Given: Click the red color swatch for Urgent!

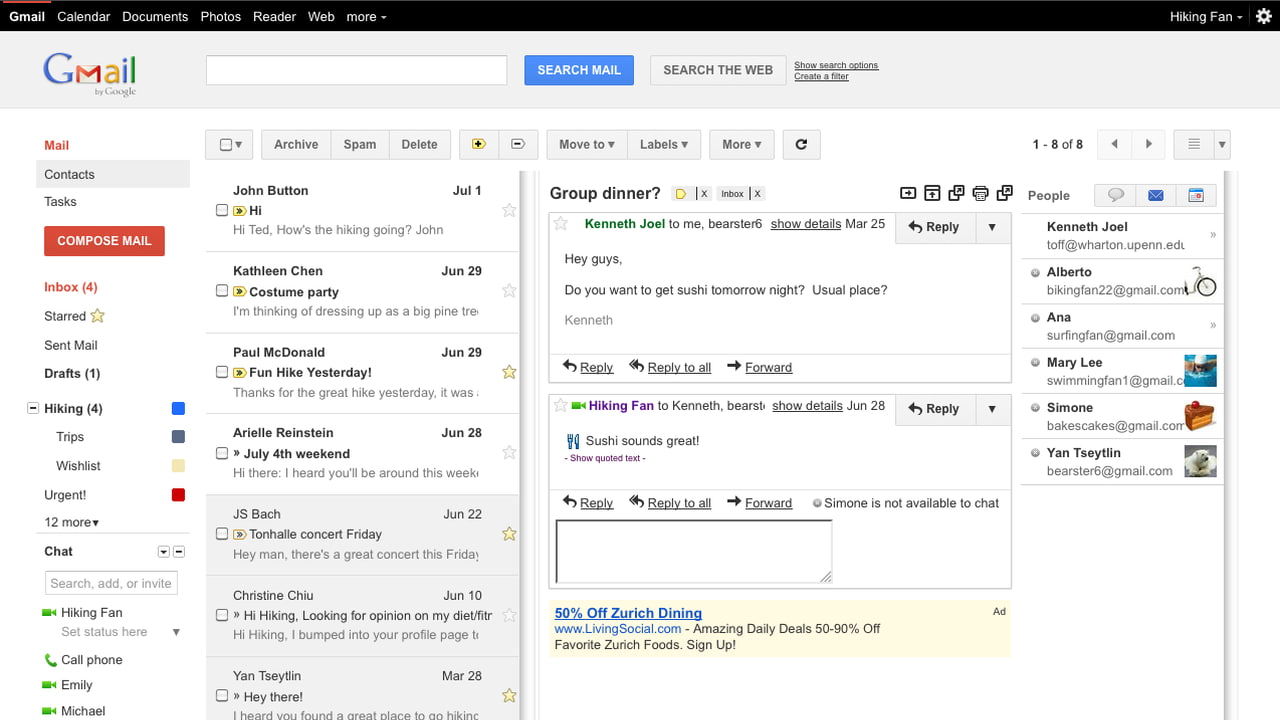Looking at the screenshot, I should tap(178, 495).
